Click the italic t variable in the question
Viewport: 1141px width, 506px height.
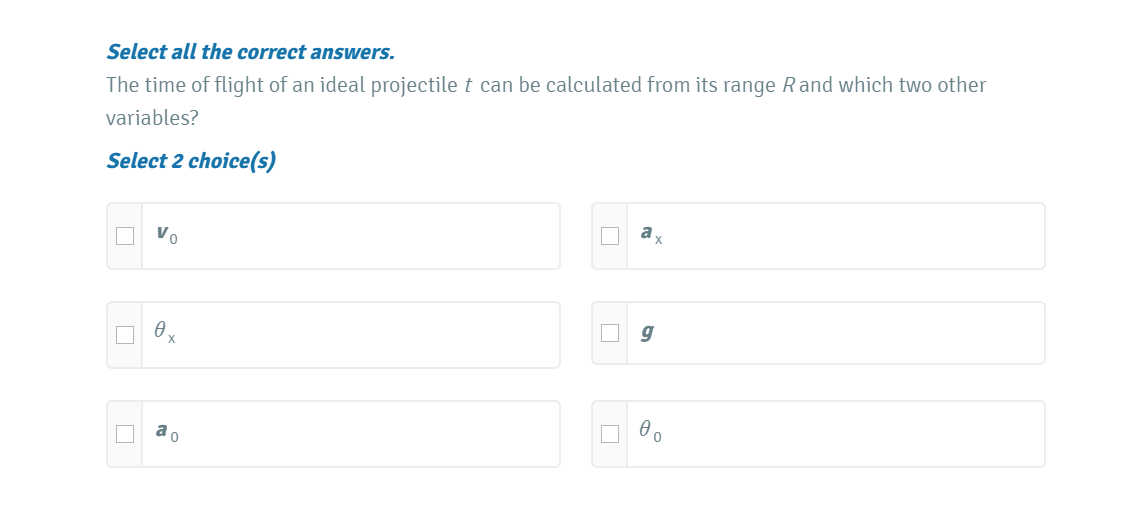[468, 86]
